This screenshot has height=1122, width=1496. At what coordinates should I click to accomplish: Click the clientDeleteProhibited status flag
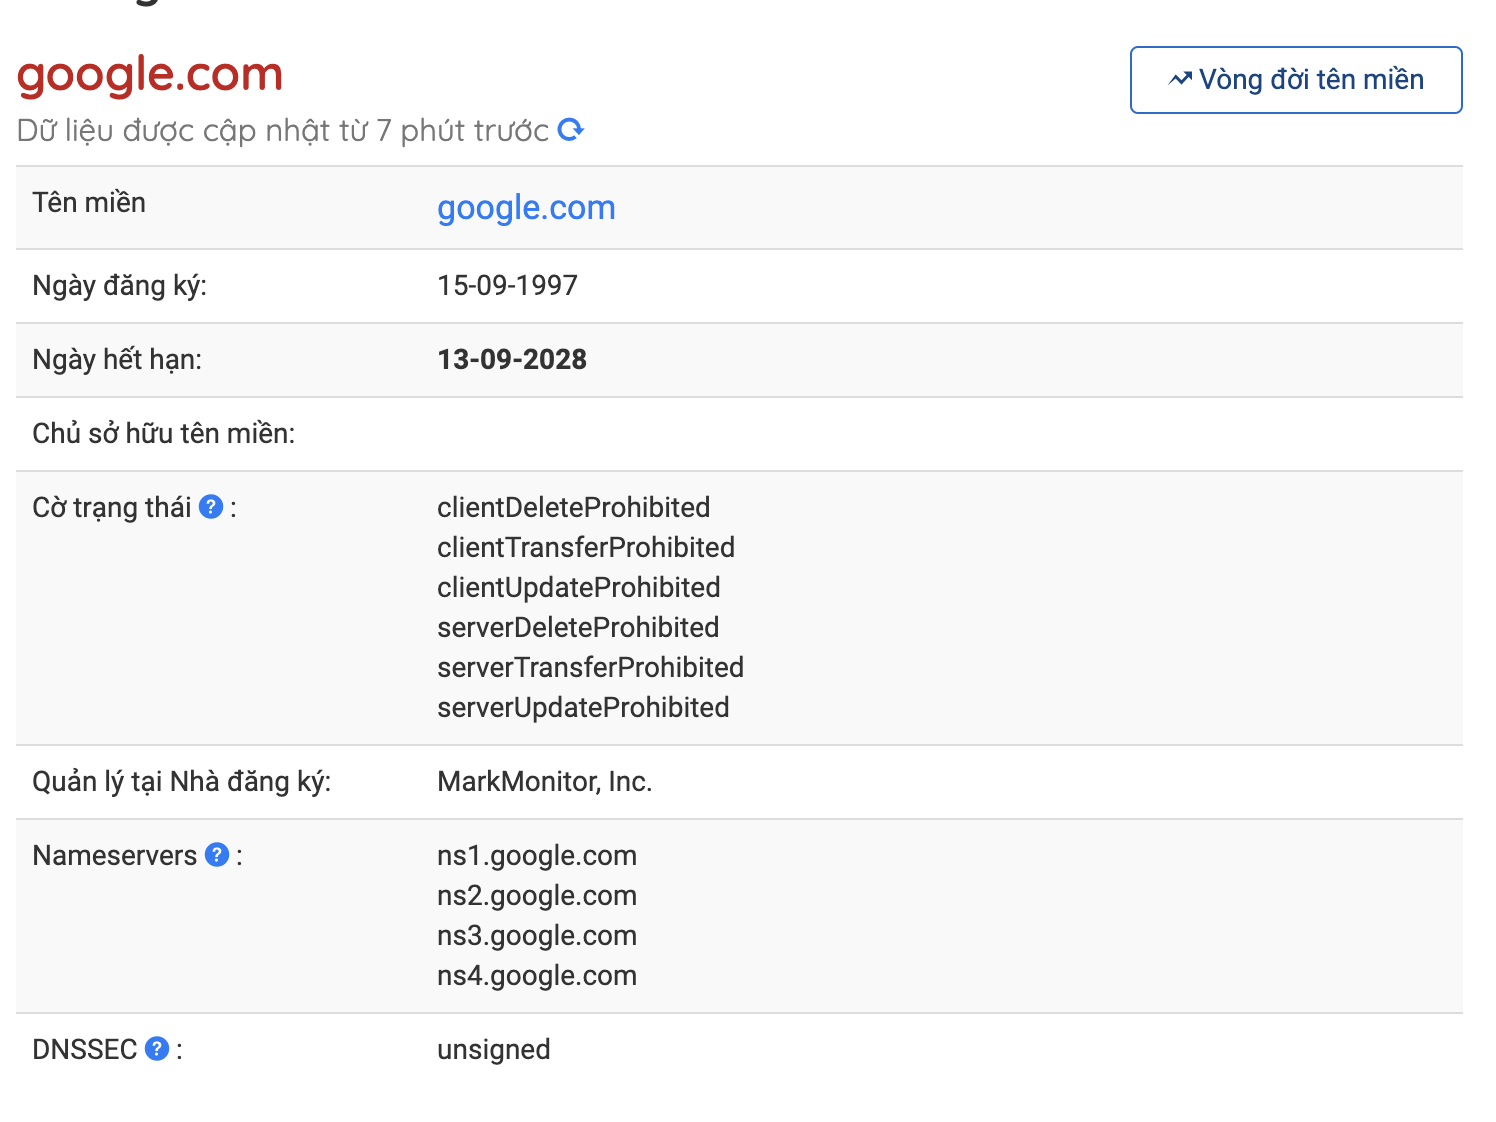click(573, 507)
